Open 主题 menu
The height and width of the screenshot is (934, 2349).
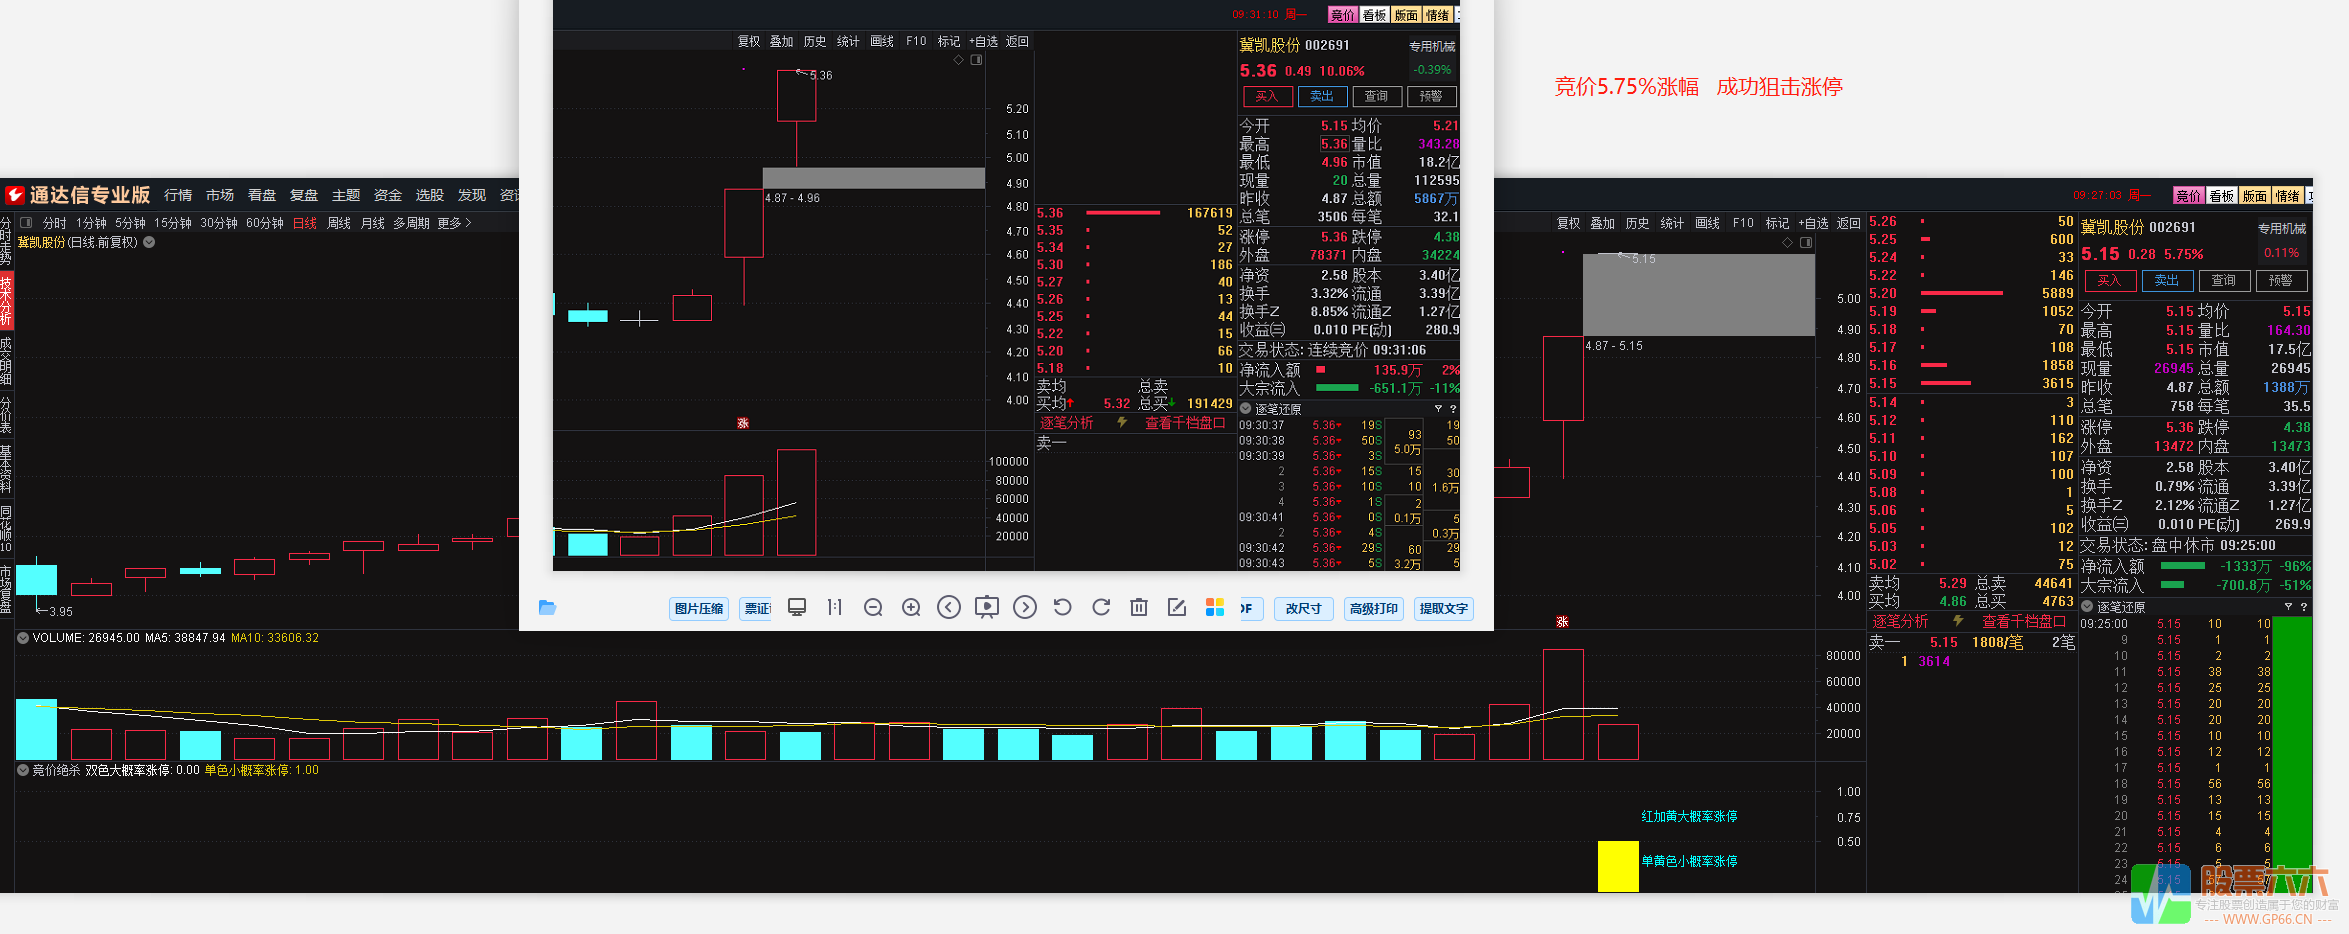pos(346,195)
